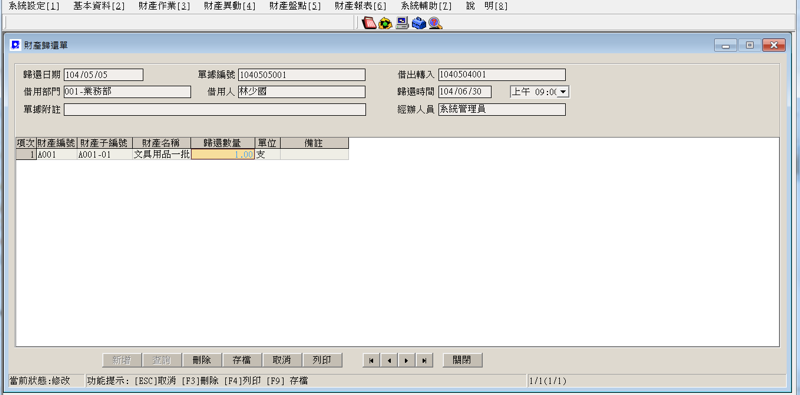
Task: Go to the first record
Action: point(371,360)
